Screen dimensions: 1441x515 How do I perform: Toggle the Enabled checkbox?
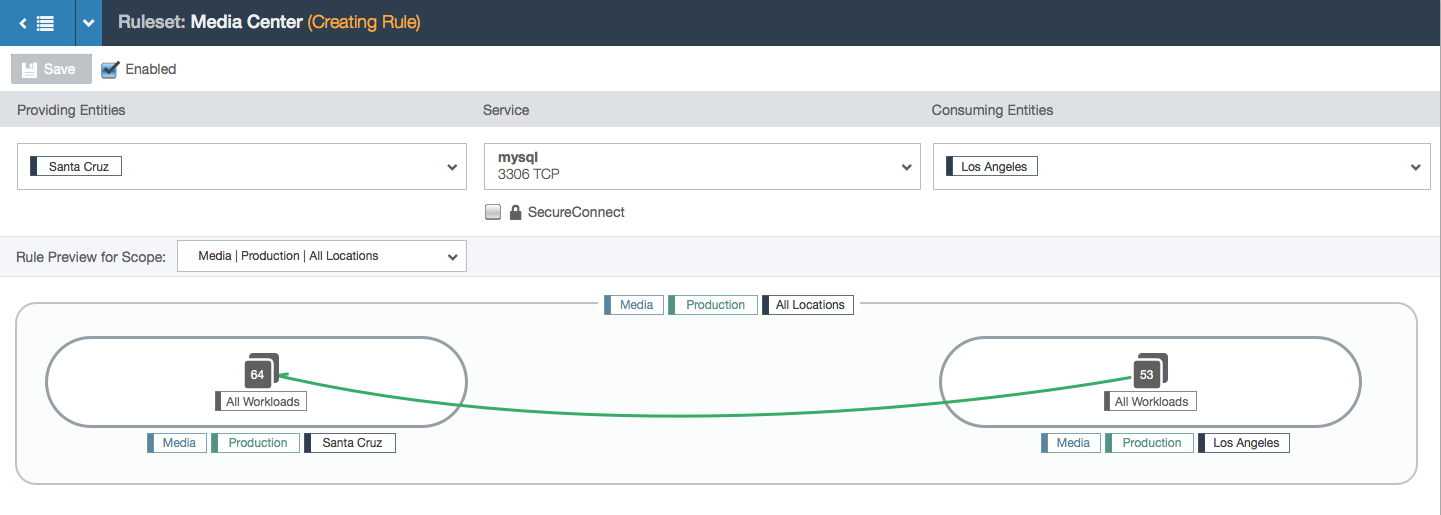110,70
